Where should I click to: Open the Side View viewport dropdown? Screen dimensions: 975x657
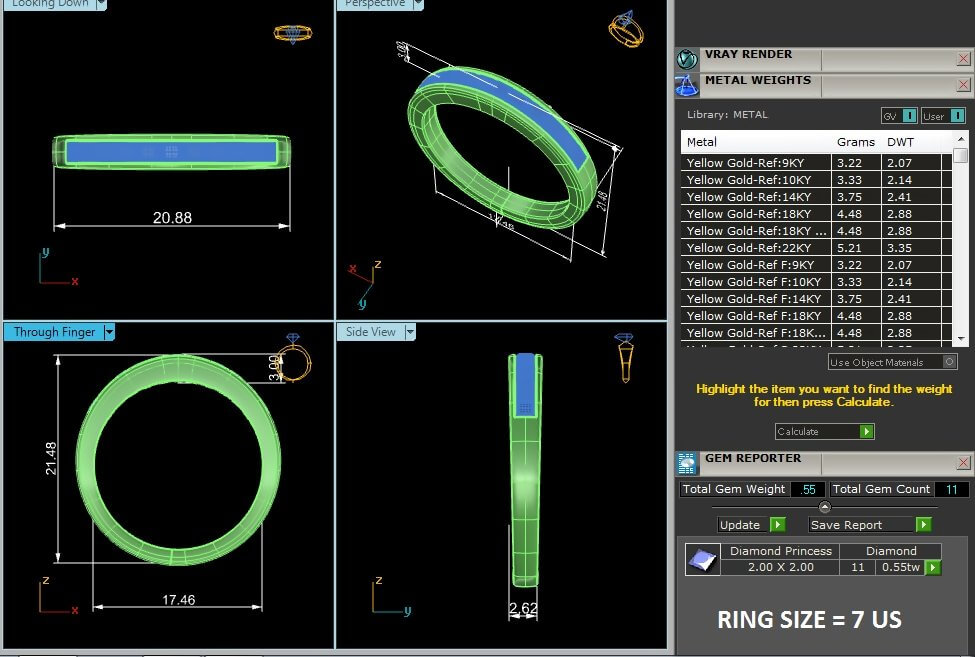click(x=410, y=332)
